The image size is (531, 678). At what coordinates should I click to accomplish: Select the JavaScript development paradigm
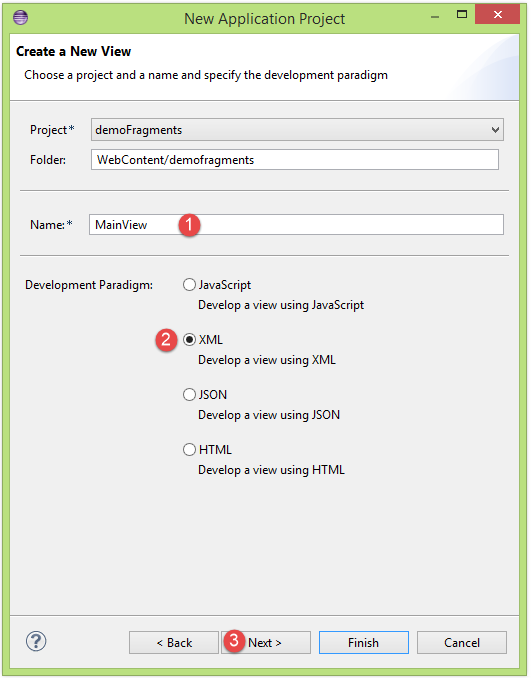(x=189, y=285)
